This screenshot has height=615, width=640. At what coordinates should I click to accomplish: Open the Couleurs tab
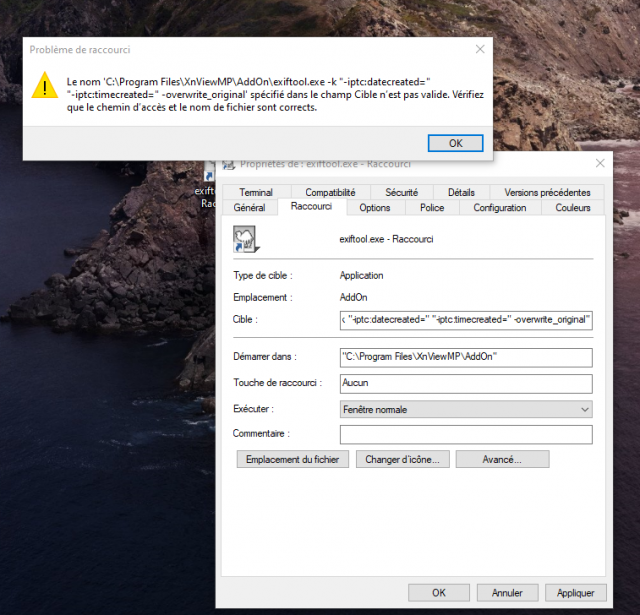573,208
